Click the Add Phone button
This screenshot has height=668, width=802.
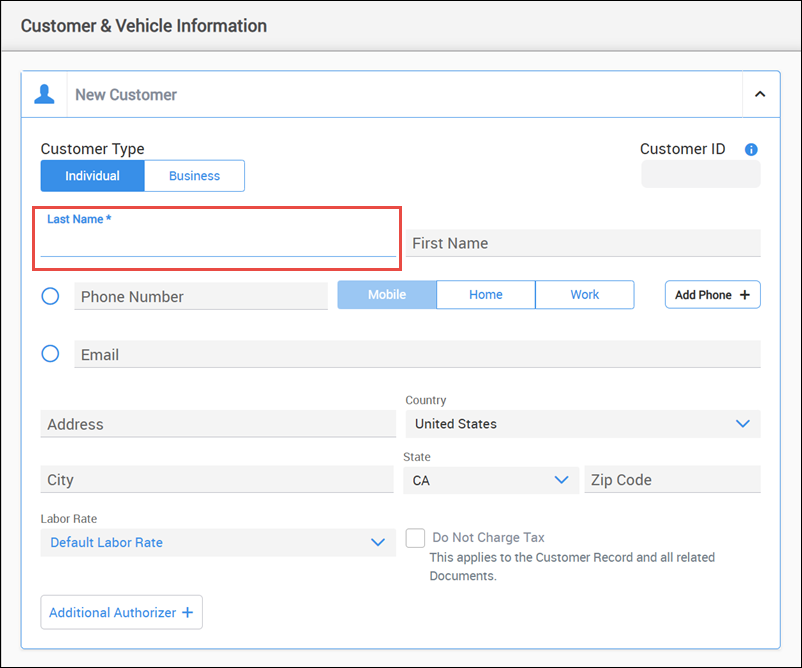click(712, 295)
